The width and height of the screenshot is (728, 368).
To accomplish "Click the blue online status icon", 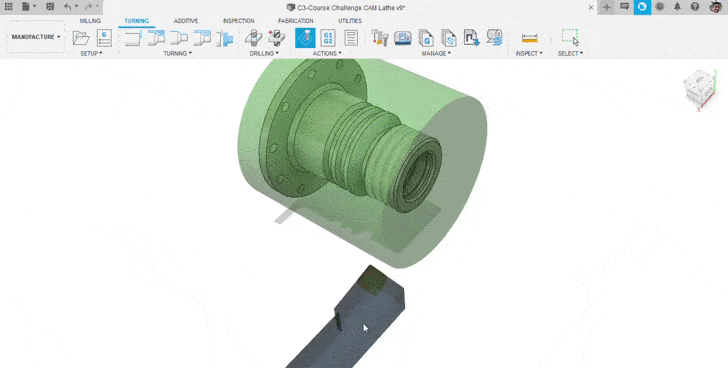I will click(x=642, y=6).
